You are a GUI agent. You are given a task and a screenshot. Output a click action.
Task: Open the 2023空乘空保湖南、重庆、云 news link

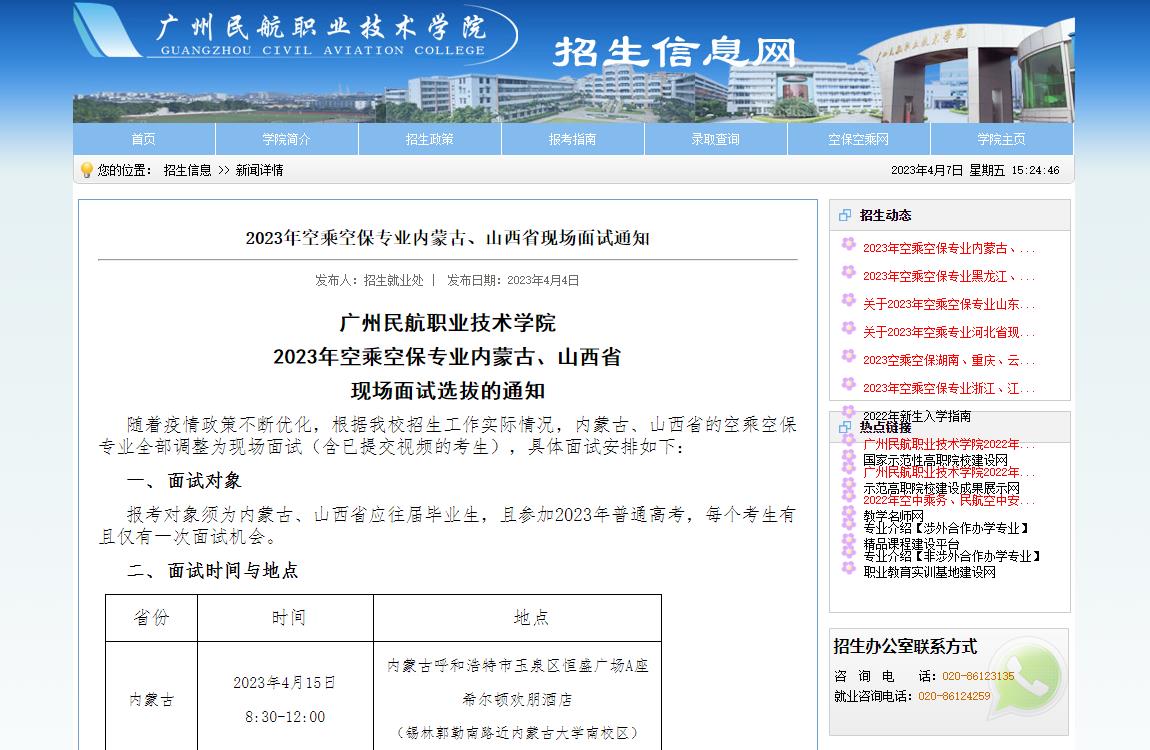pyautogui.click(x=948, y=360)
